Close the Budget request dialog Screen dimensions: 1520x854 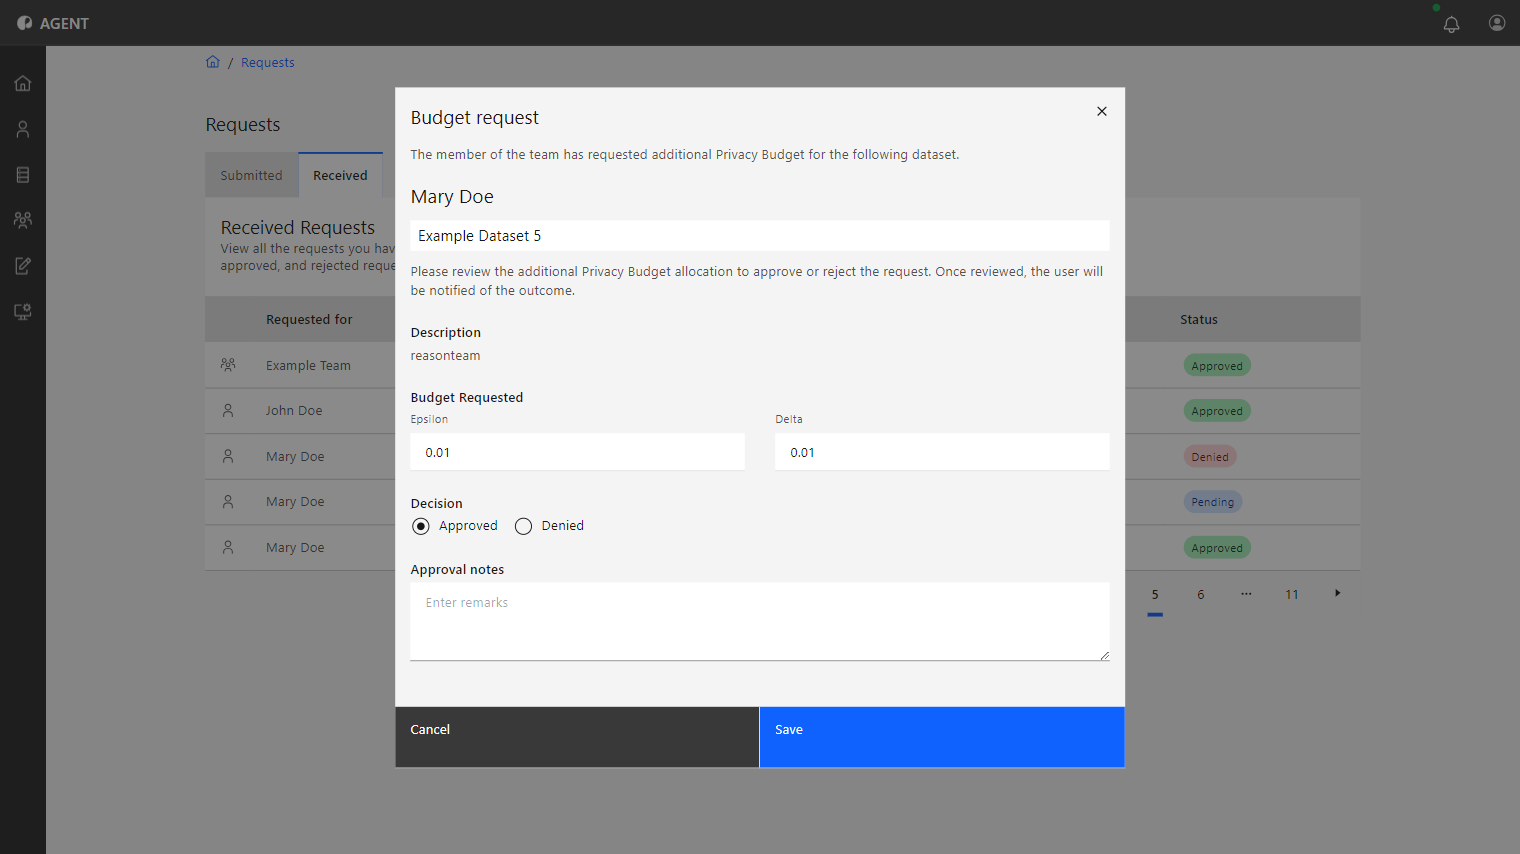pos(1101,111)
